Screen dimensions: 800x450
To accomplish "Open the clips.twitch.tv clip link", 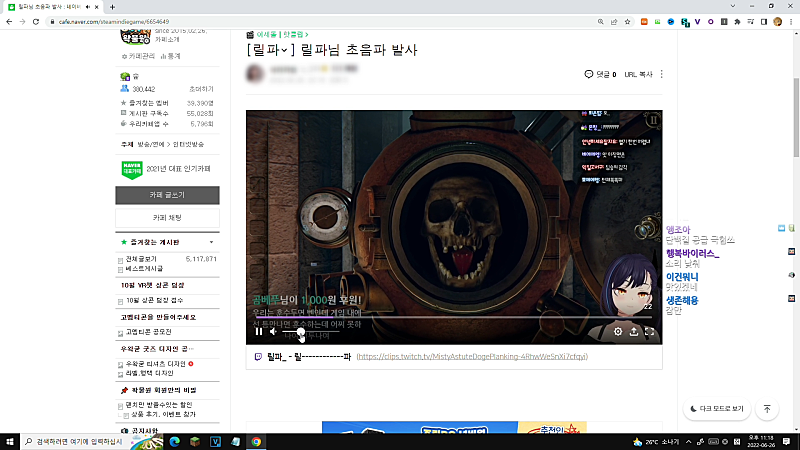I will pyautogui.click(x=472, y=357).
